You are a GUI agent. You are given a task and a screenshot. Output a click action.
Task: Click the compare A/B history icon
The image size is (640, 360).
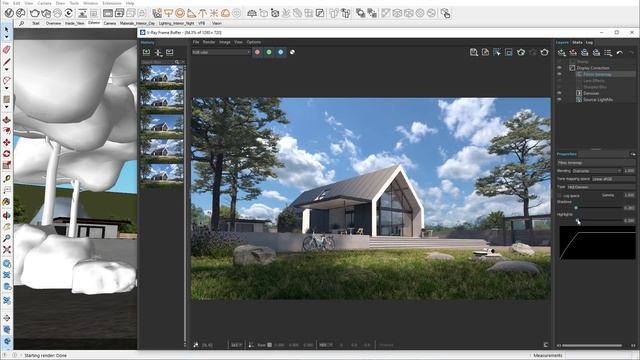158,52
